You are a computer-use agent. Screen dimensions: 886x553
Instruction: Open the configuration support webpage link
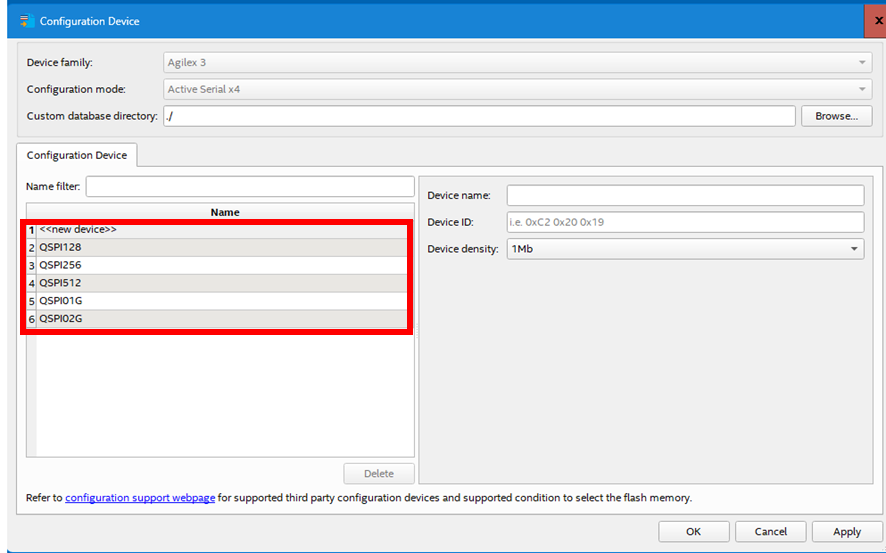tap(140, 498)
